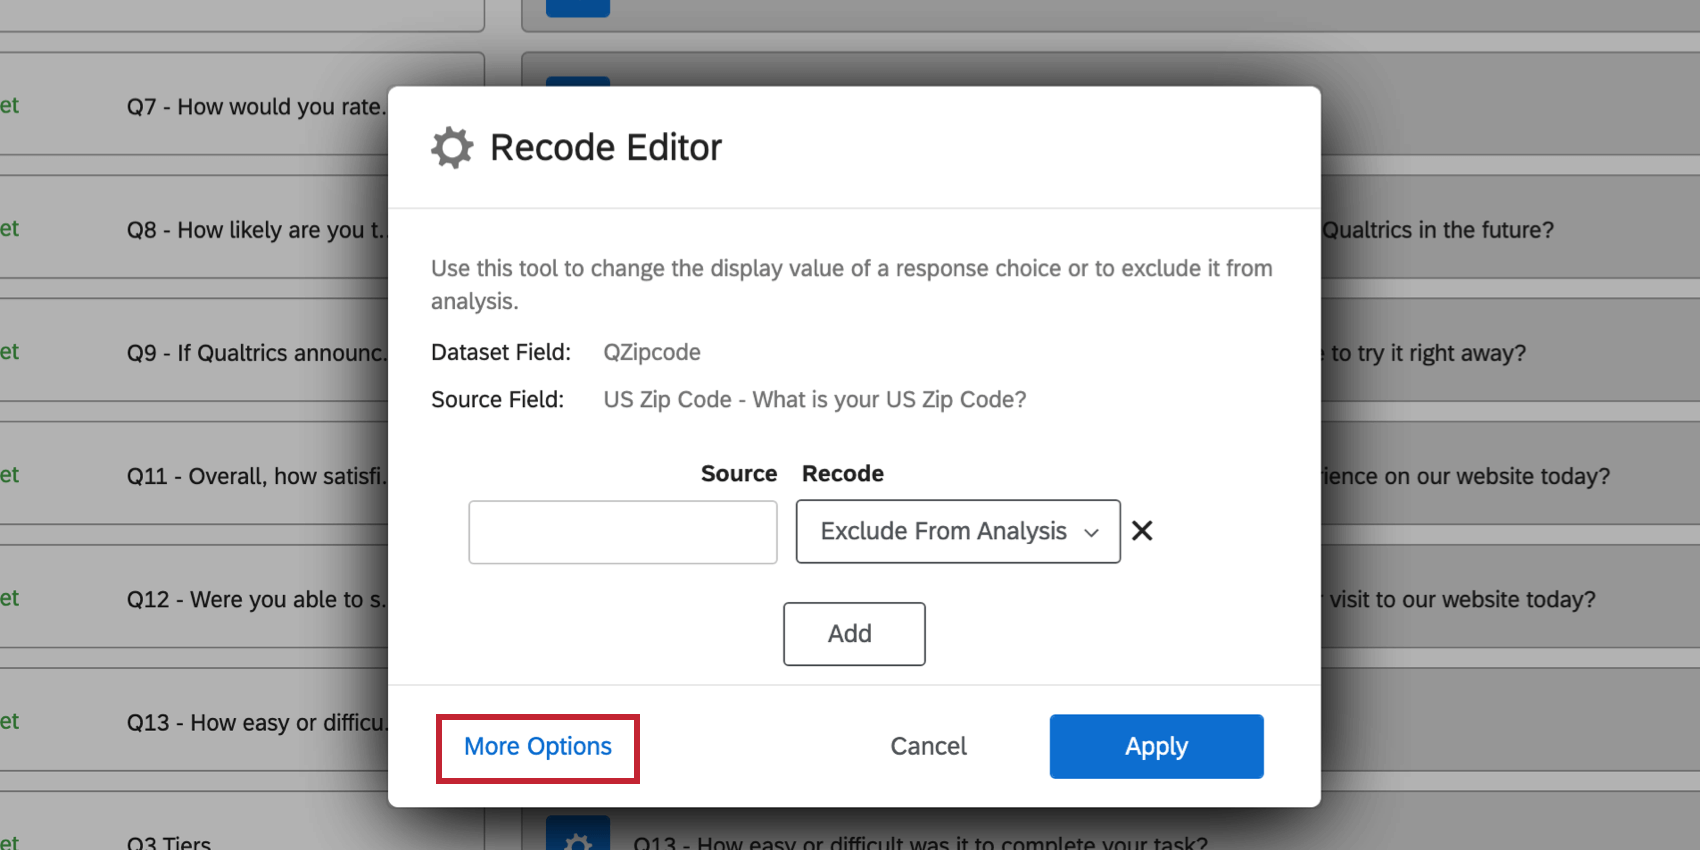Screen dimensions: 1700x850
Task: Click the gear icon beside Recode Editor title
Action: click(452, 148)
